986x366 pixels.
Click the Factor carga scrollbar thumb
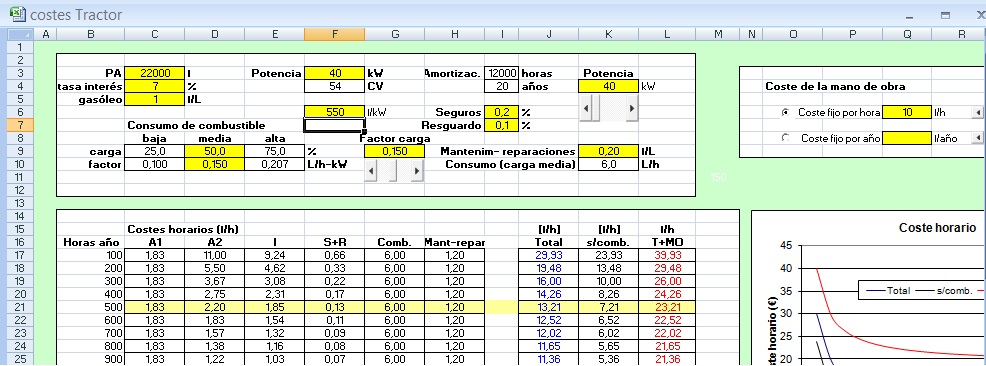tap(393, 170)
